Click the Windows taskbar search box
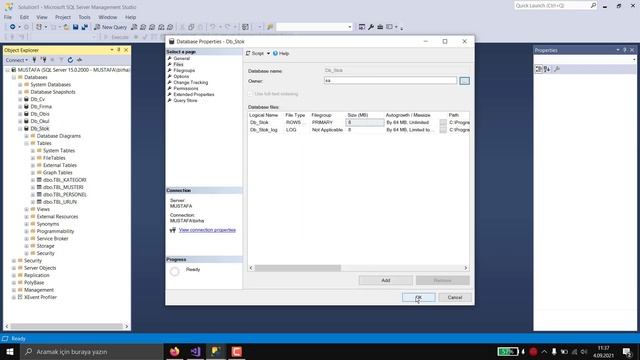The image size is (640, 360). tap(92, 351)
